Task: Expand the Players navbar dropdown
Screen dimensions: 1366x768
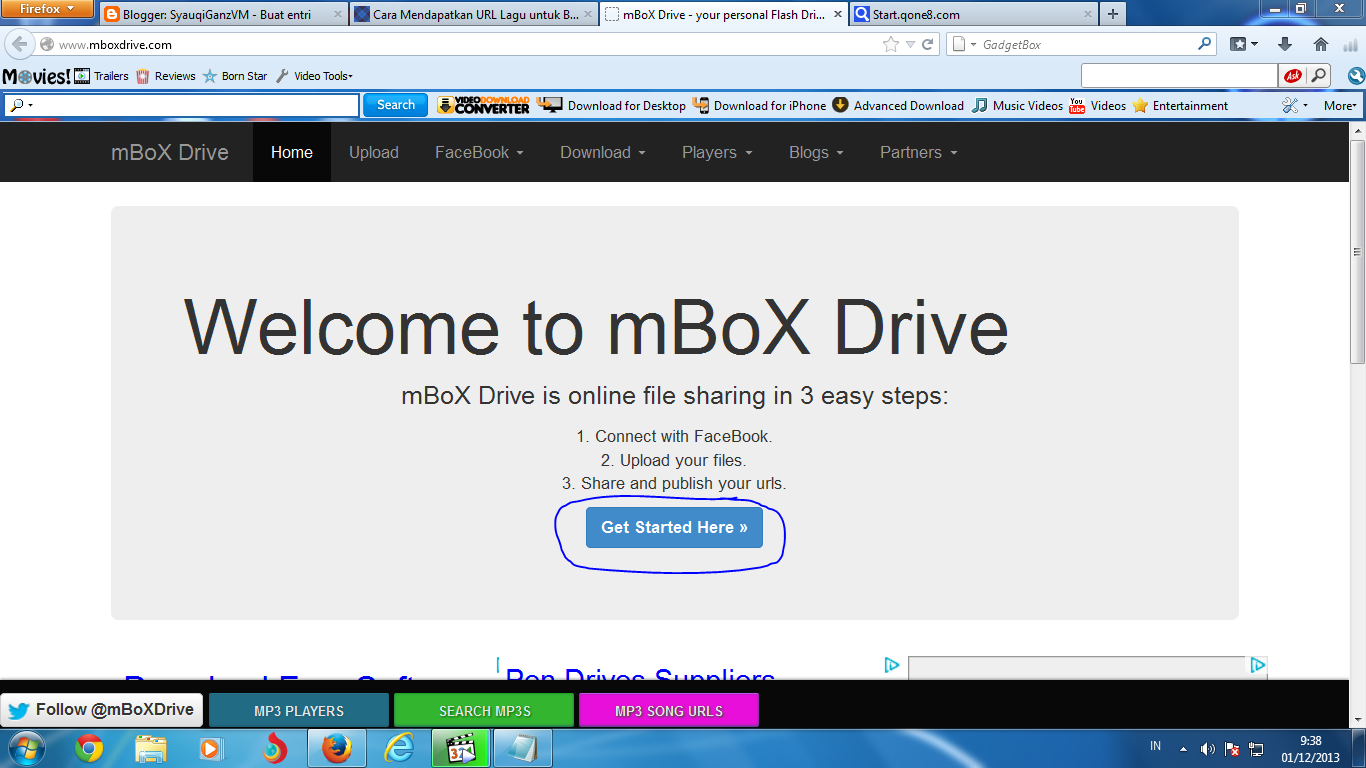Action: pos(717,152)
